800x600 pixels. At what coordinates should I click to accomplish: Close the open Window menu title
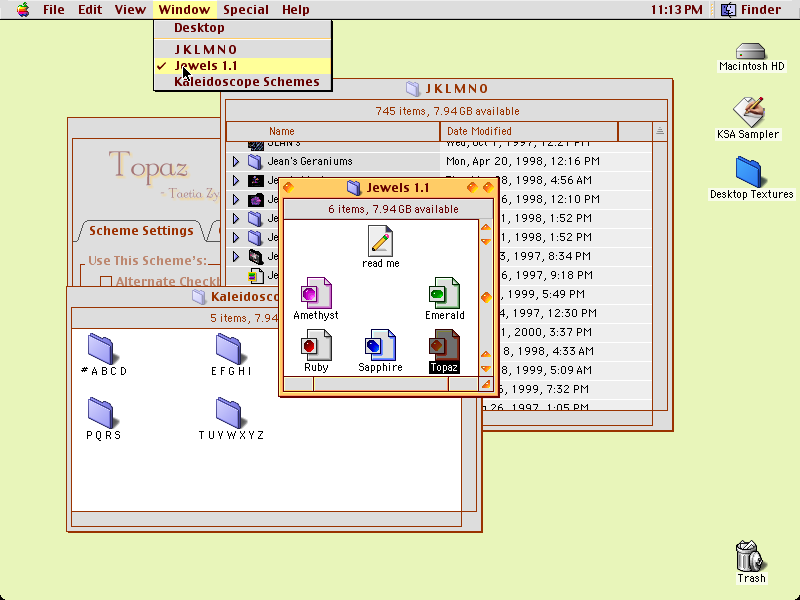pyautogui.click(x=184, y=10)
